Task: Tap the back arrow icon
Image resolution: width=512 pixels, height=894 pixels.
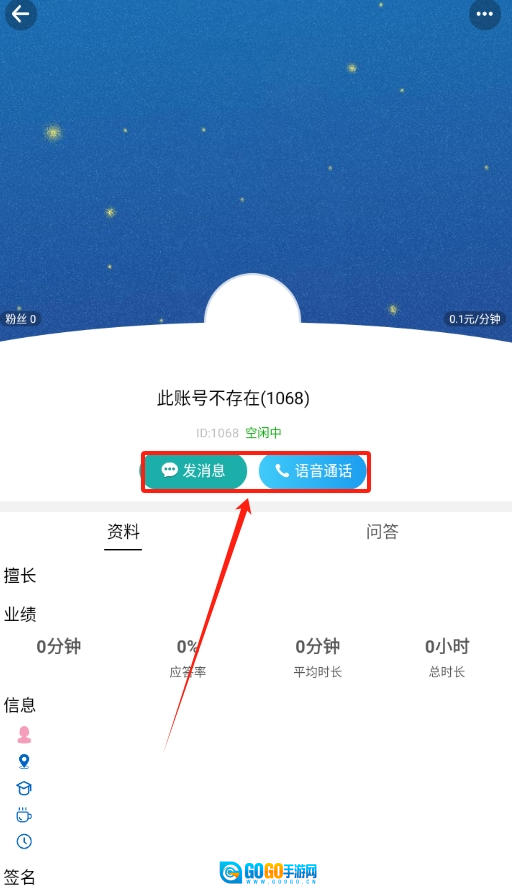Action: coord(21,13)
